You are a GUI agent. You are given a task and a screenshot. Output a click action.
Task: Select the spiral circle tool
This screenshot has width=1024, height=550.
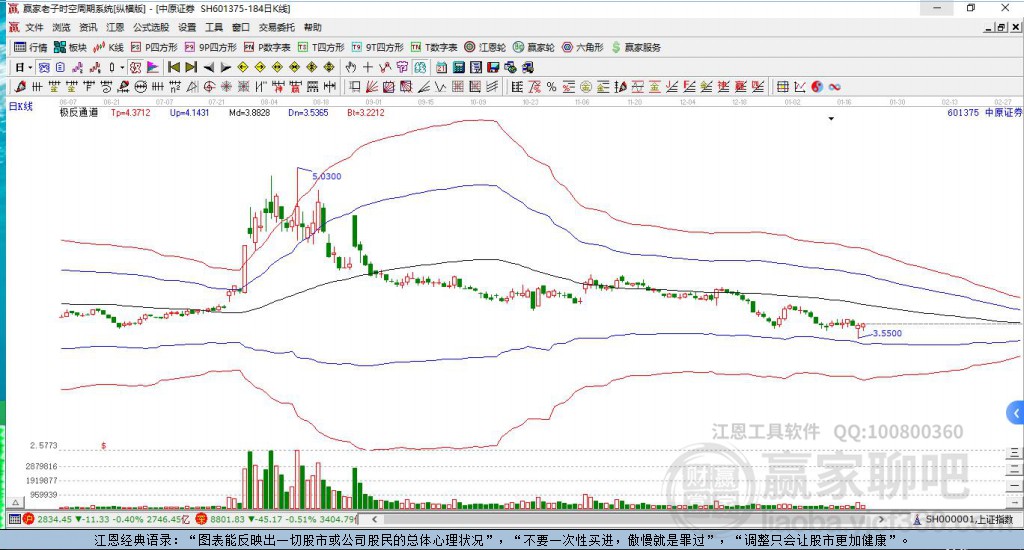(x=209, y=86)
